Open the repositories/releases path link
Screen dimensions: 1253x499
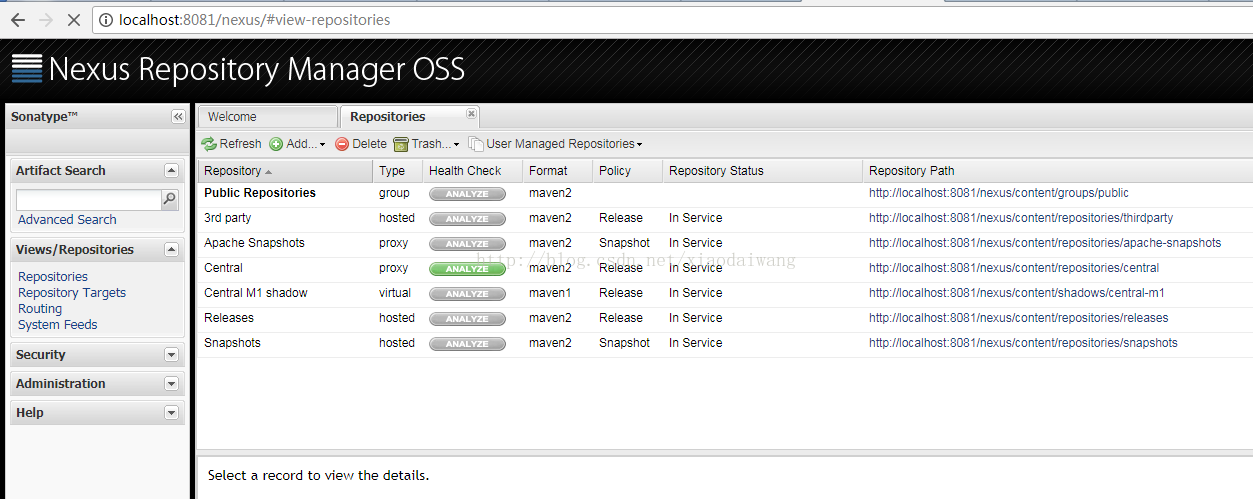[x=1018, y=318]
